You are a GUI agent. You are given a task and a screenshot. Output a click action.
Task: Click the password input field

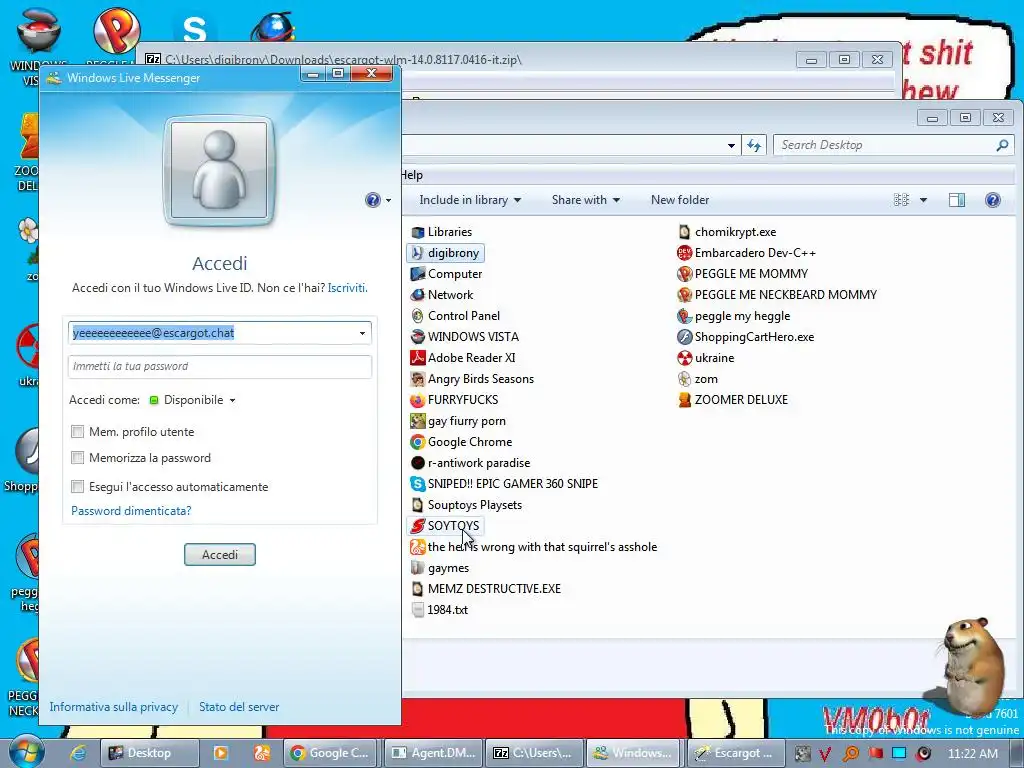(x=219, y=366)
